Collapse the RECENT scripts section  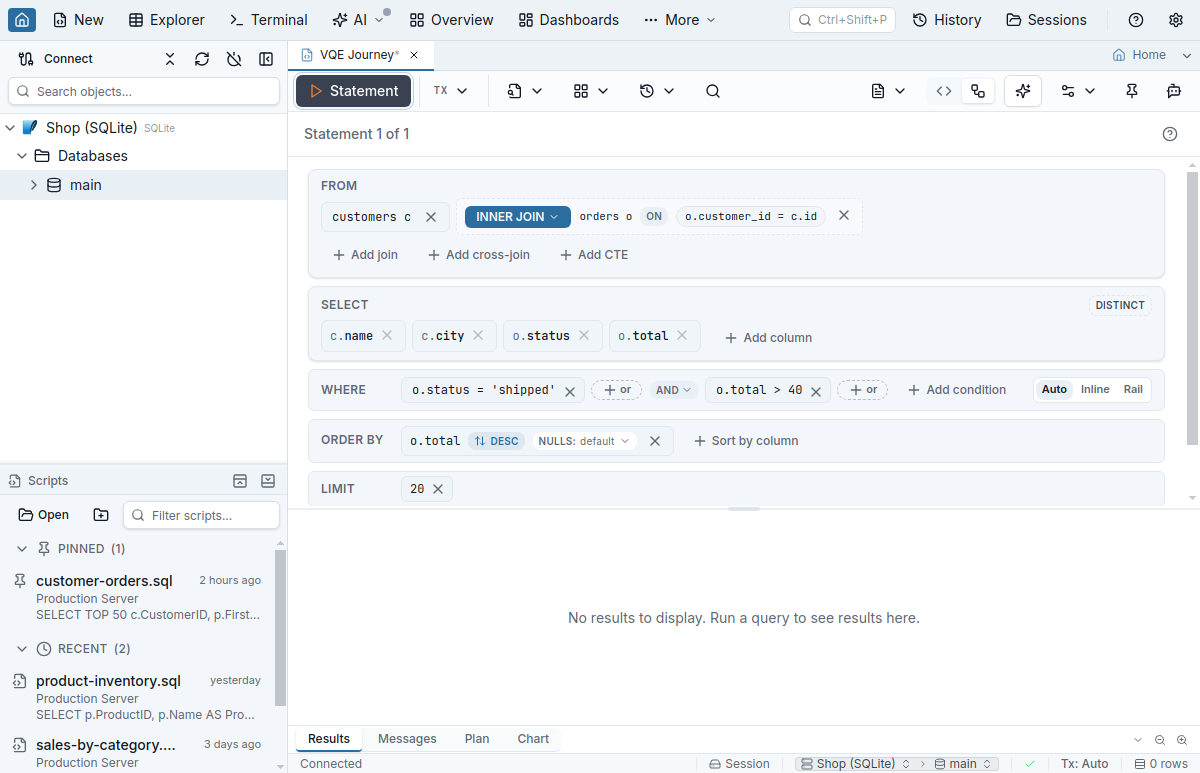22,649
